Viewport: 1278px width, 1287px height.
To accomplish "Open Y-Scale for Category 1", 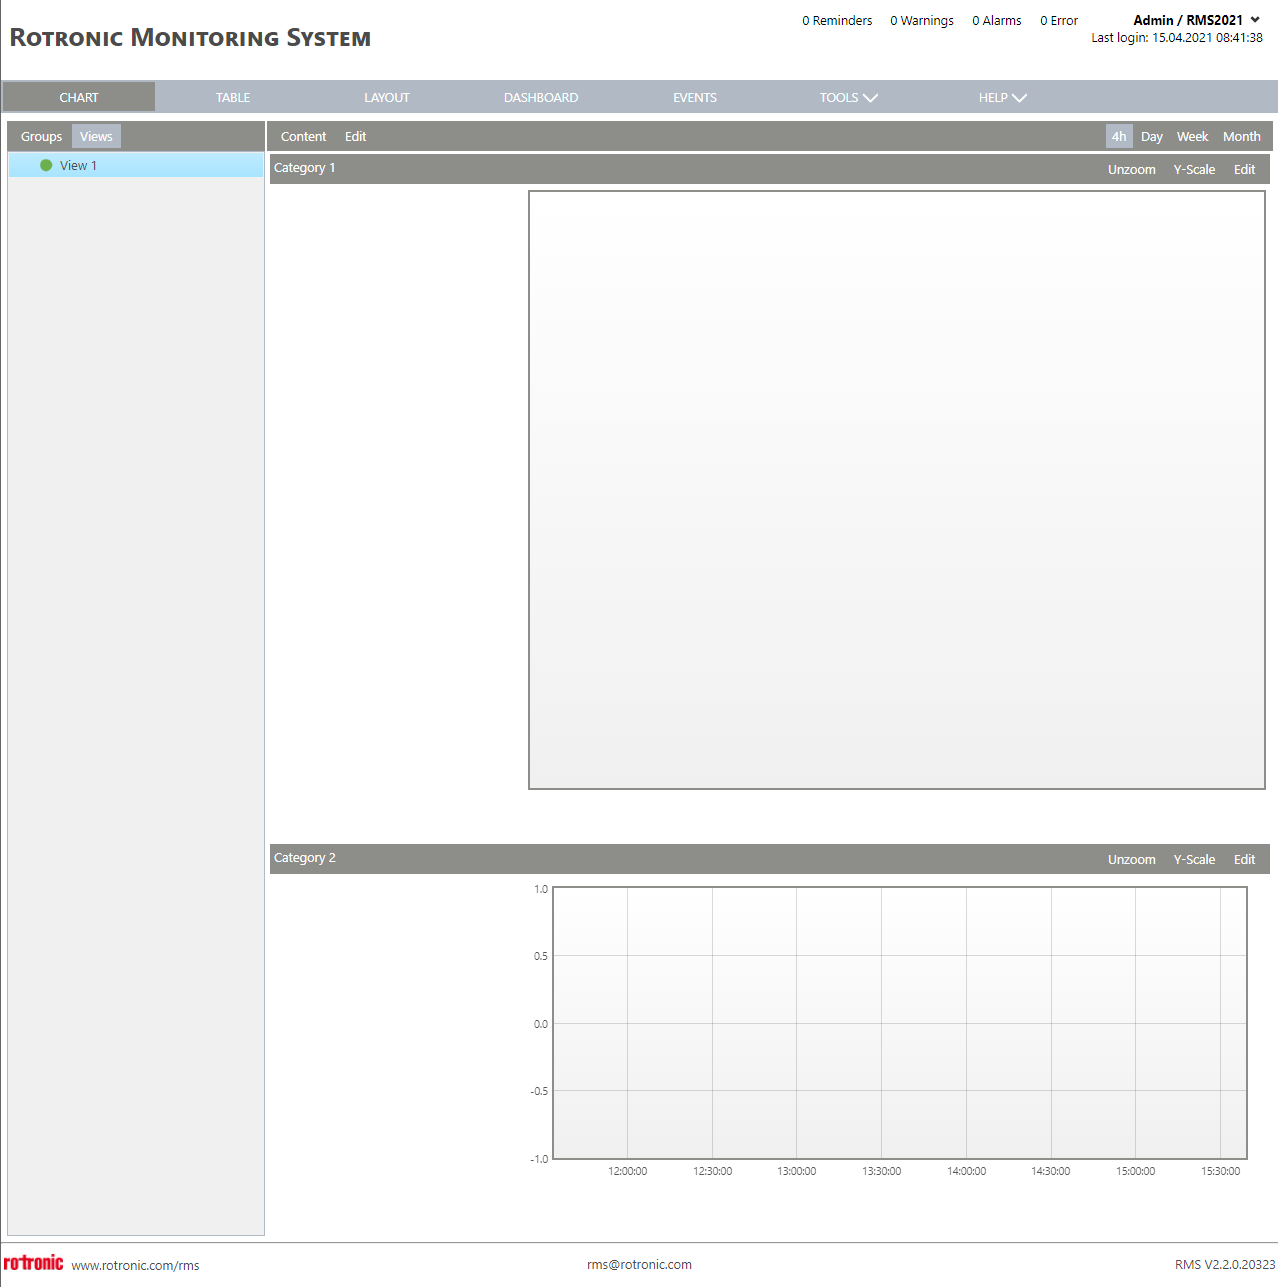I will 1195,169.
